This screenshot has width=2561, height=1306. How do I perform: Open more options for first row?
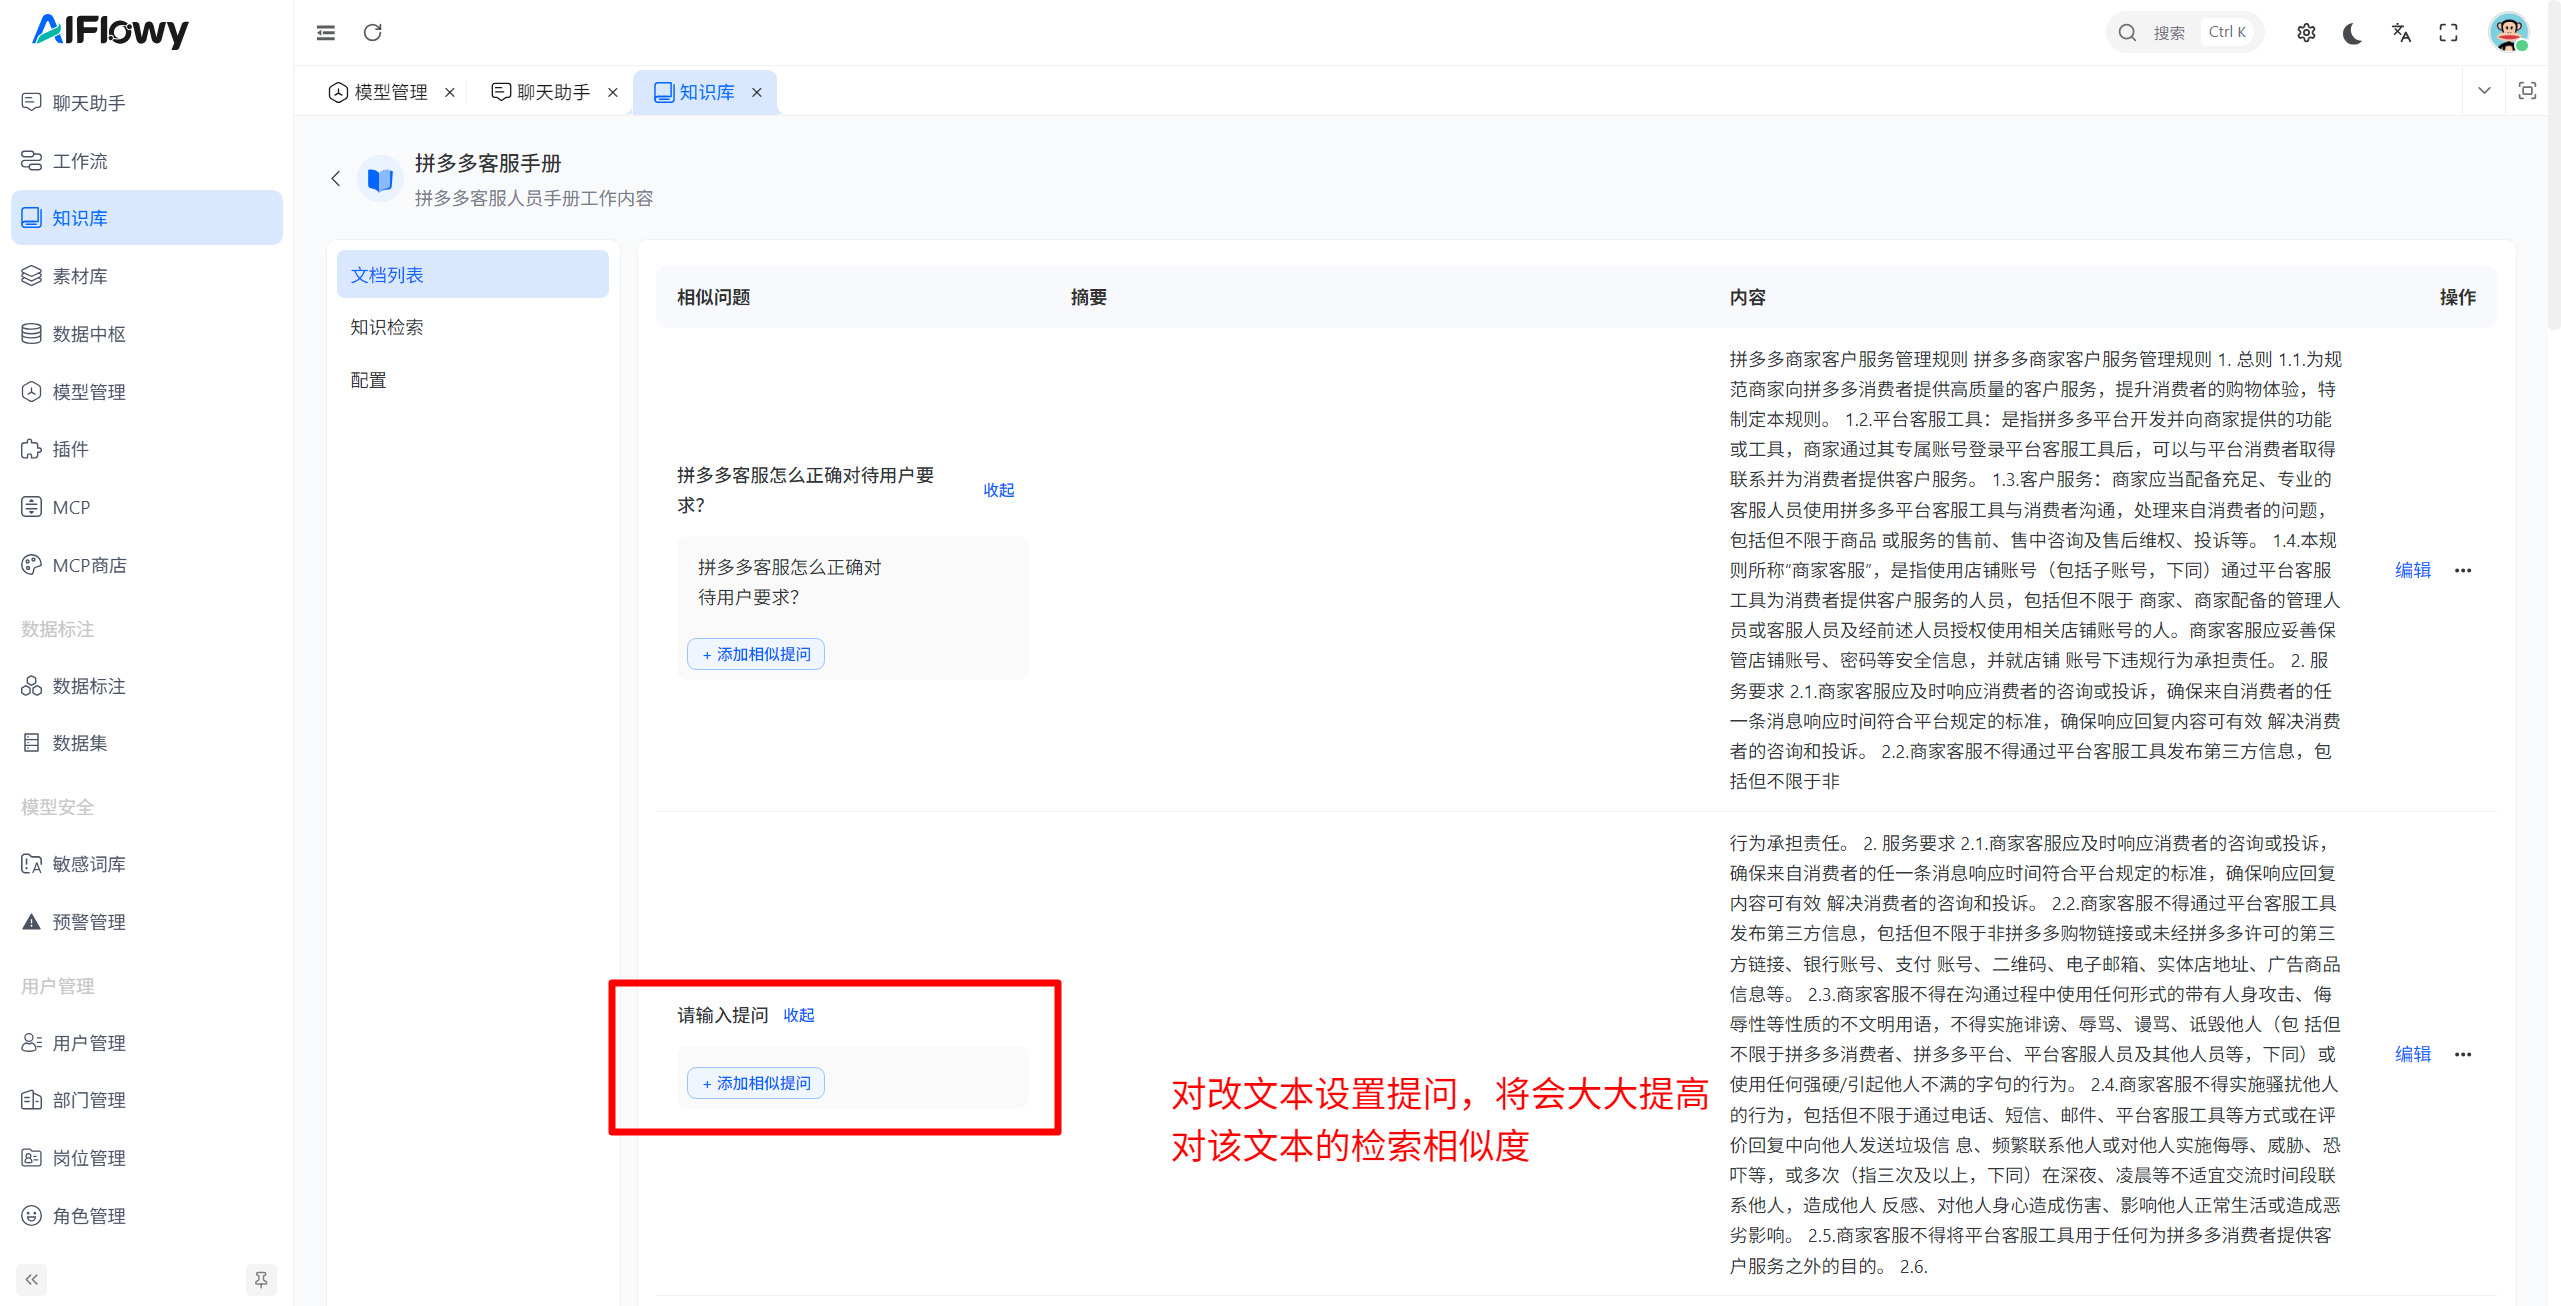[x=2463, y=571]
